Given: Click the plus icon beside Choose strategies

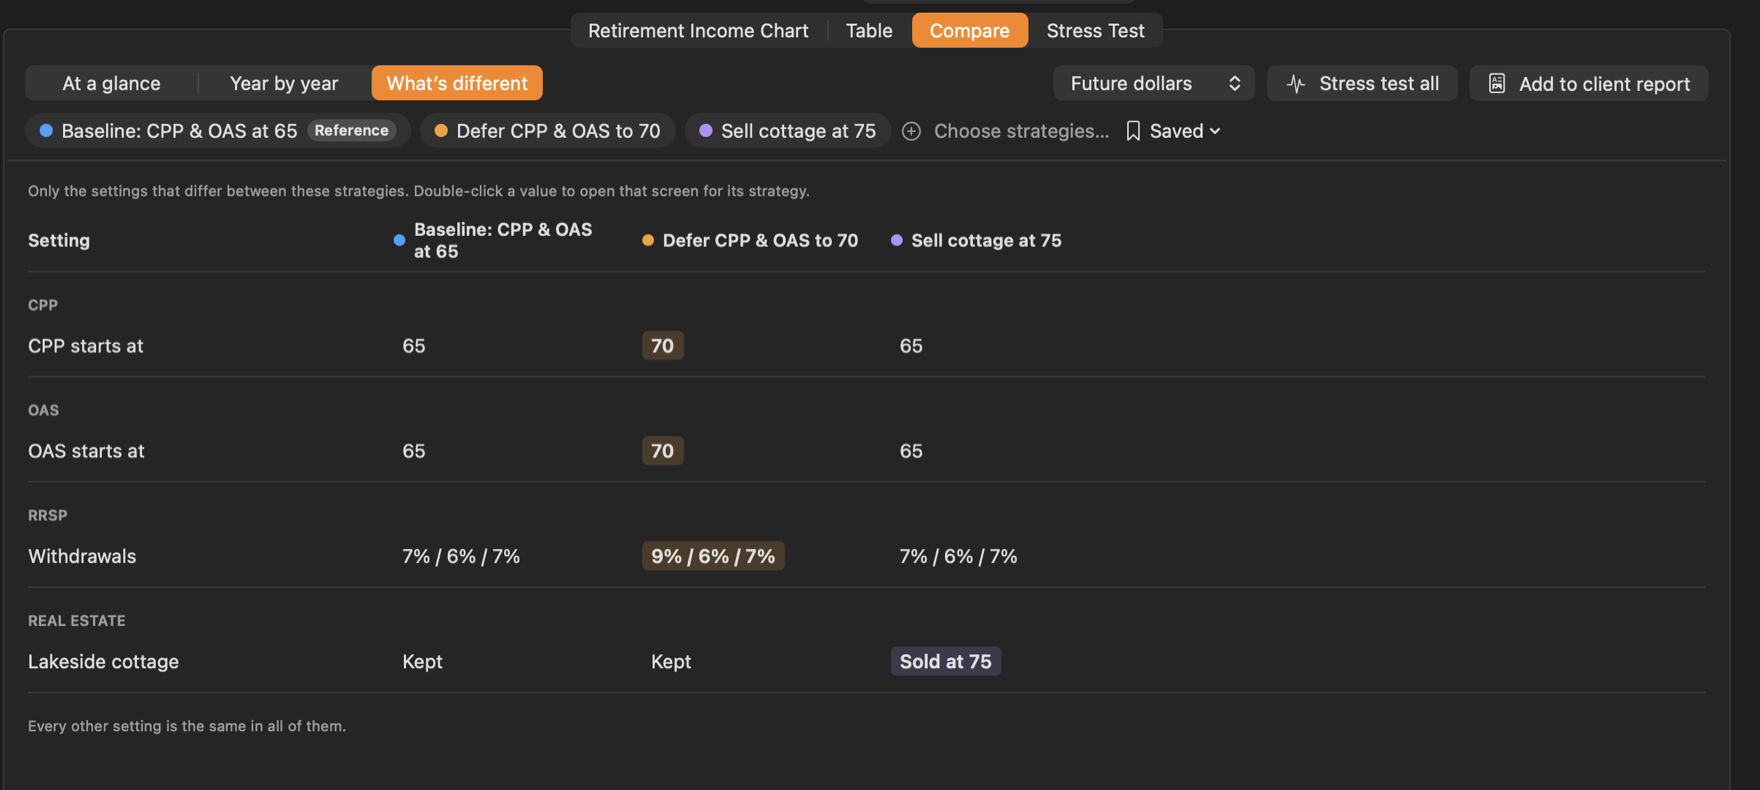Looking at the screenshot, I should tap(911, 131).
